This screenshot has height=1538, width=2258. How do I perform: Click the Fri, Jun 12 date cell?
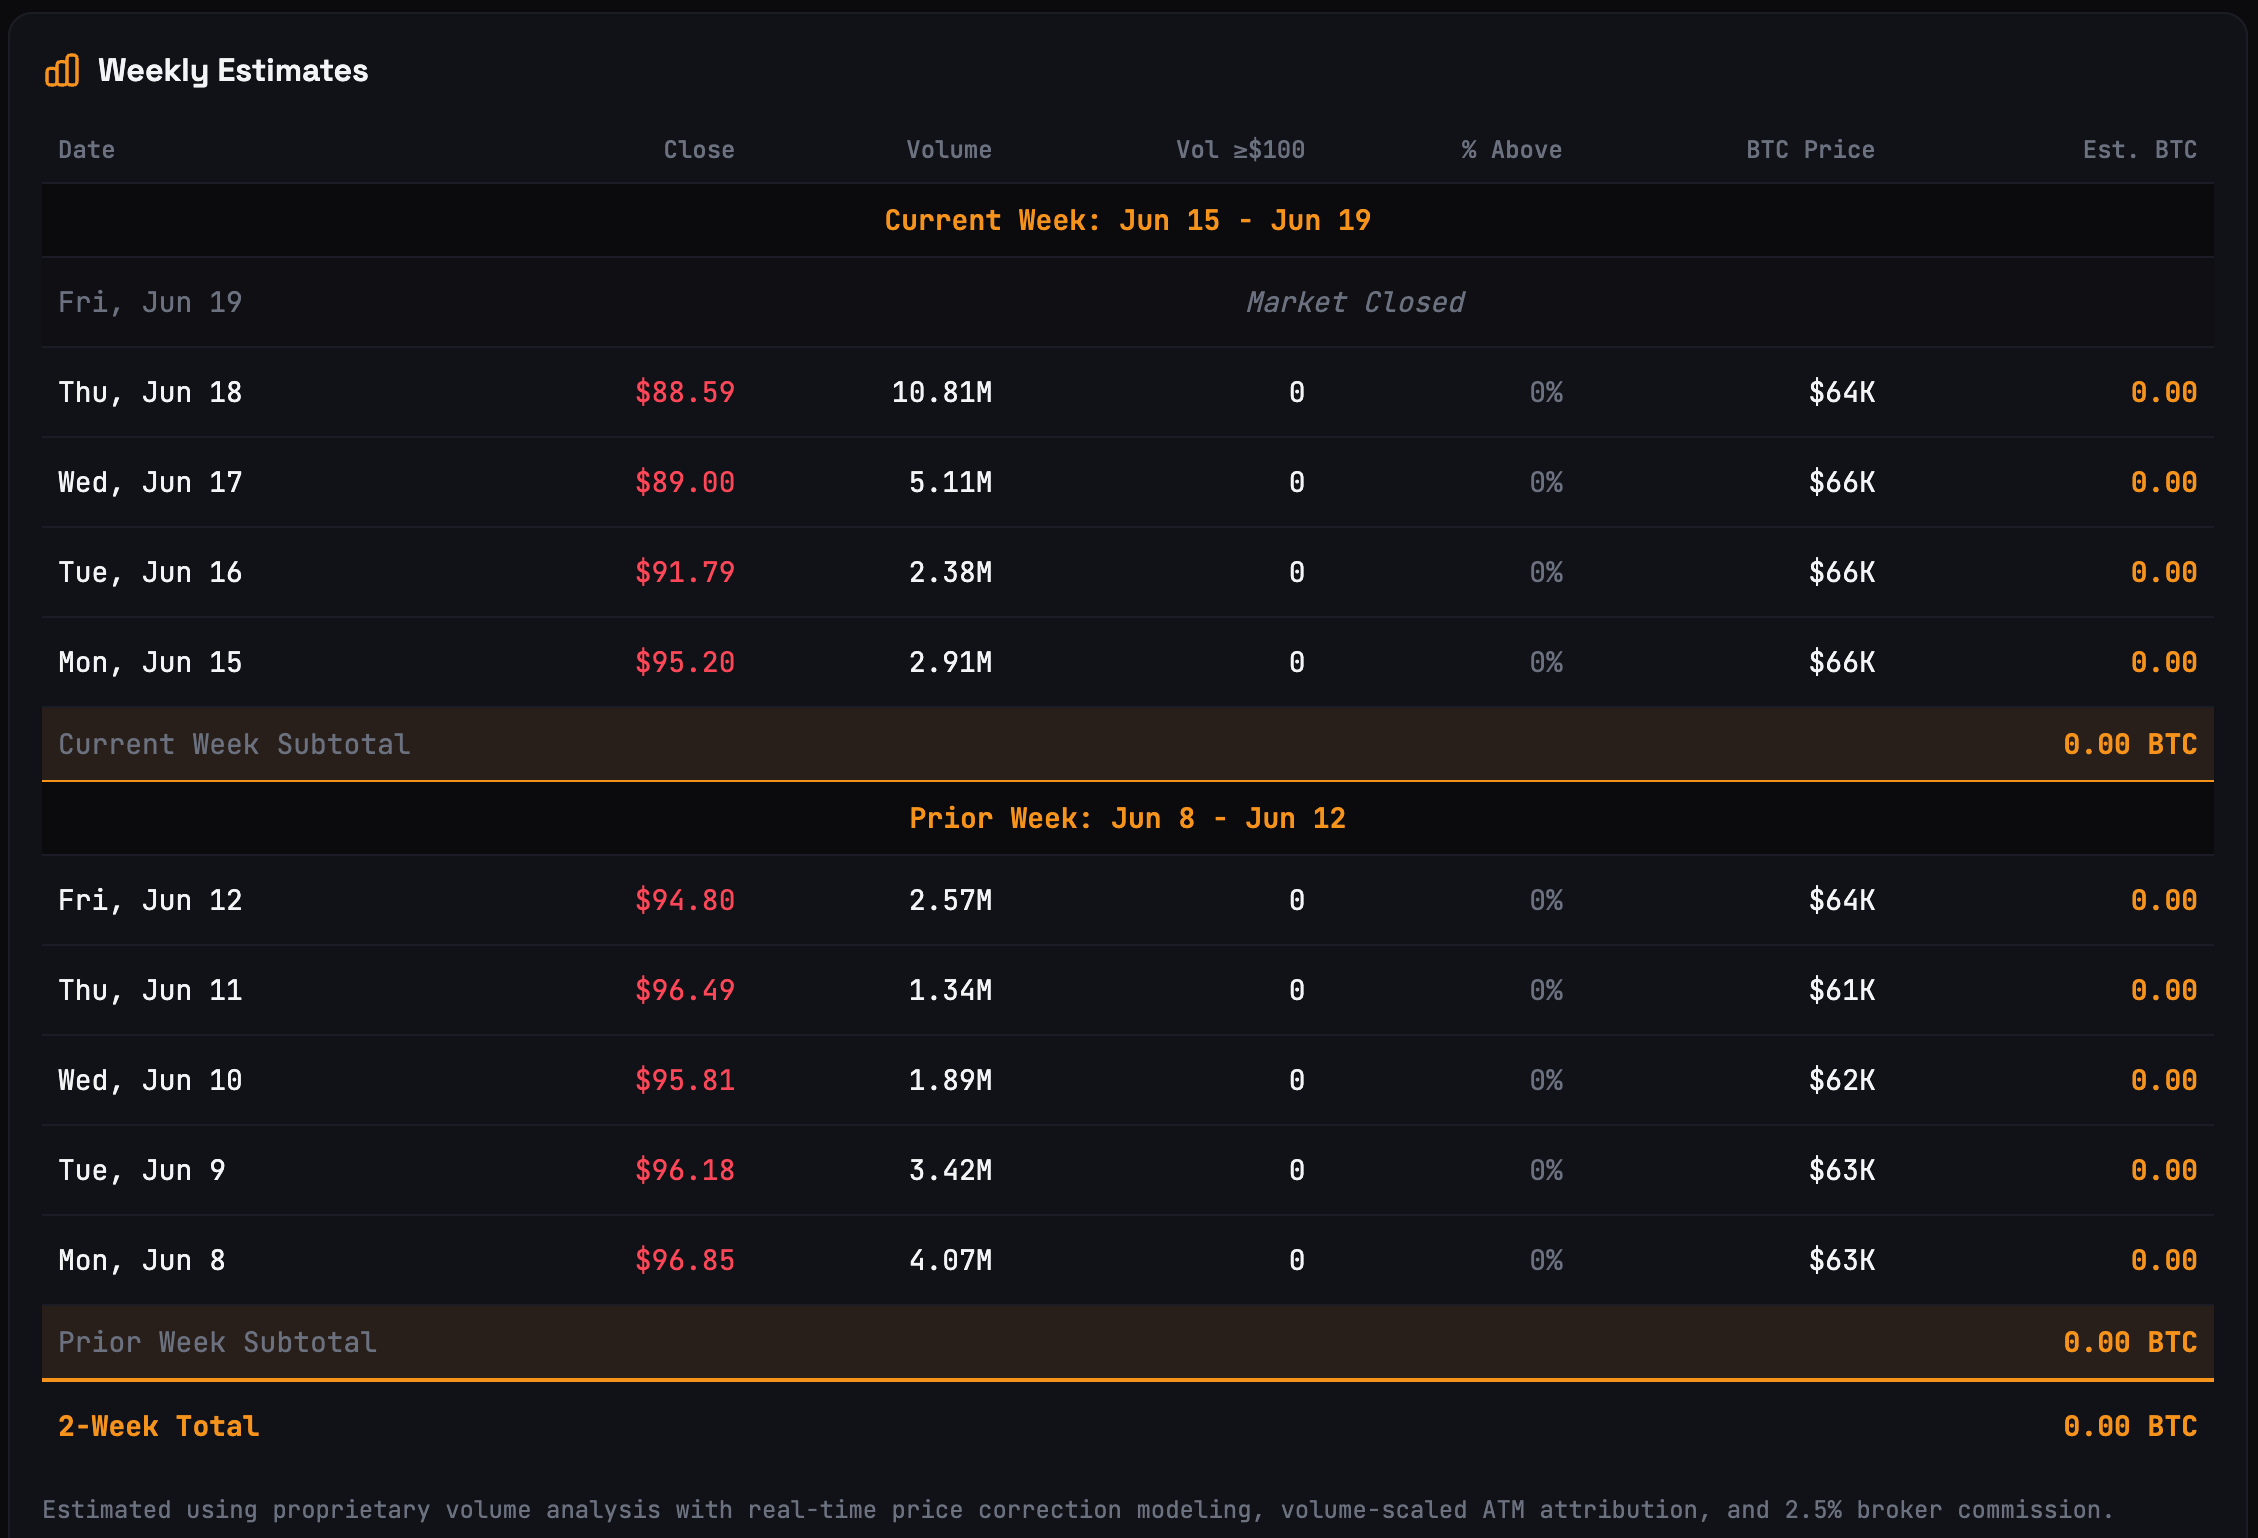tap(150, 900)
